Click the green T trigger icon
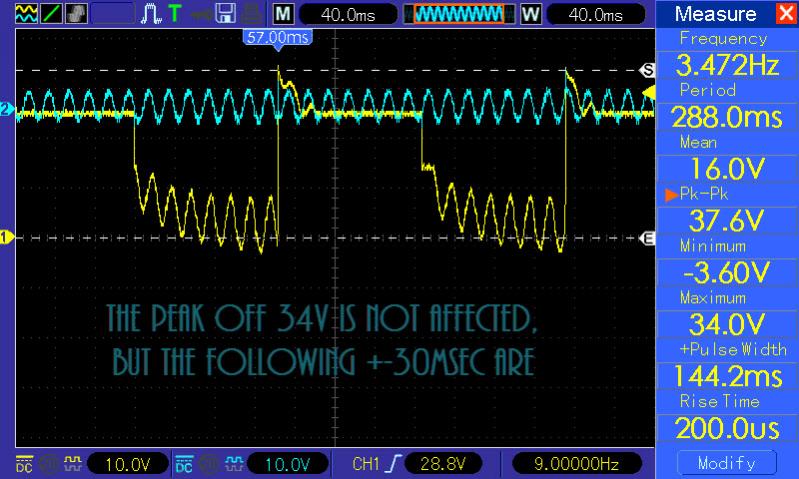The width and height of the screenshot is (799, 479). (x=175, y=13)
